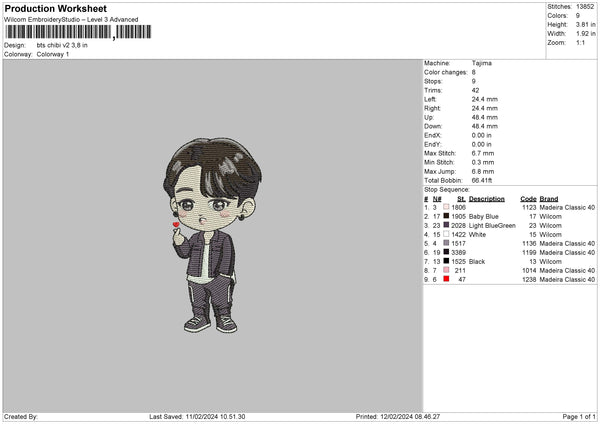Click the 'Up:' measurement value '48.4 mm'
Image resolution: width=600 pixels, height=424 pixels.
tap(484, 117)
